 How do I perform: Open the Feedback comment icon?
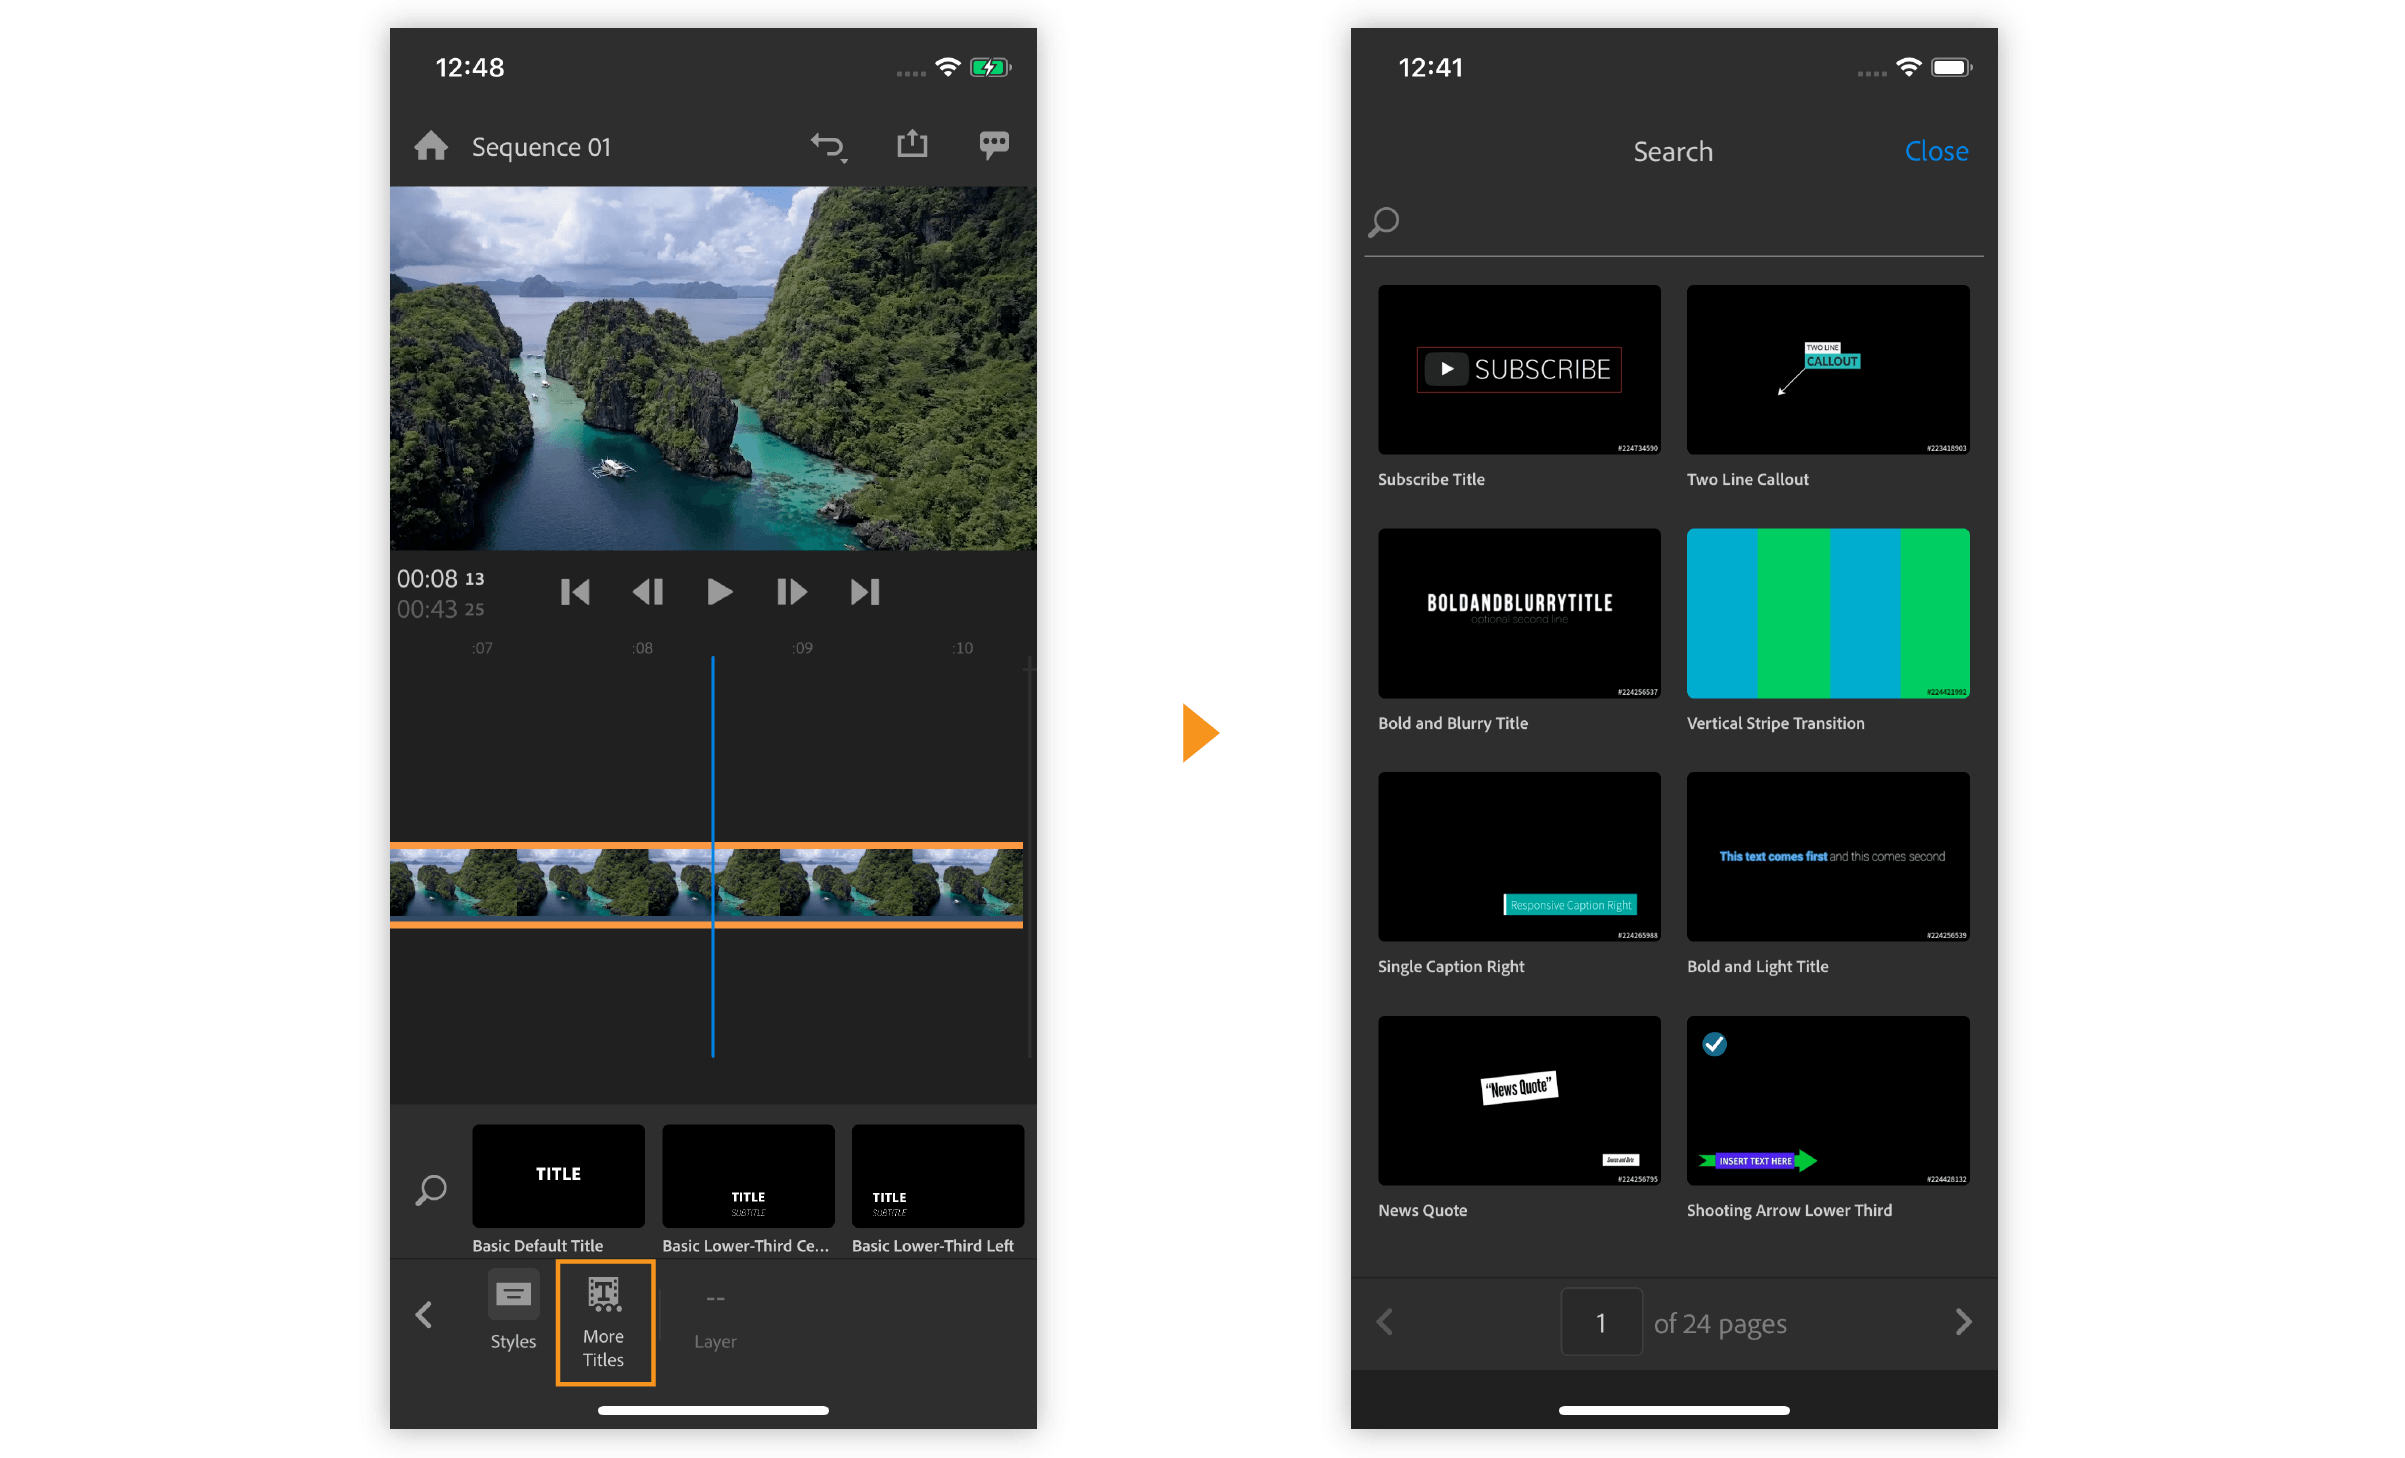click(x=994, y=146)
